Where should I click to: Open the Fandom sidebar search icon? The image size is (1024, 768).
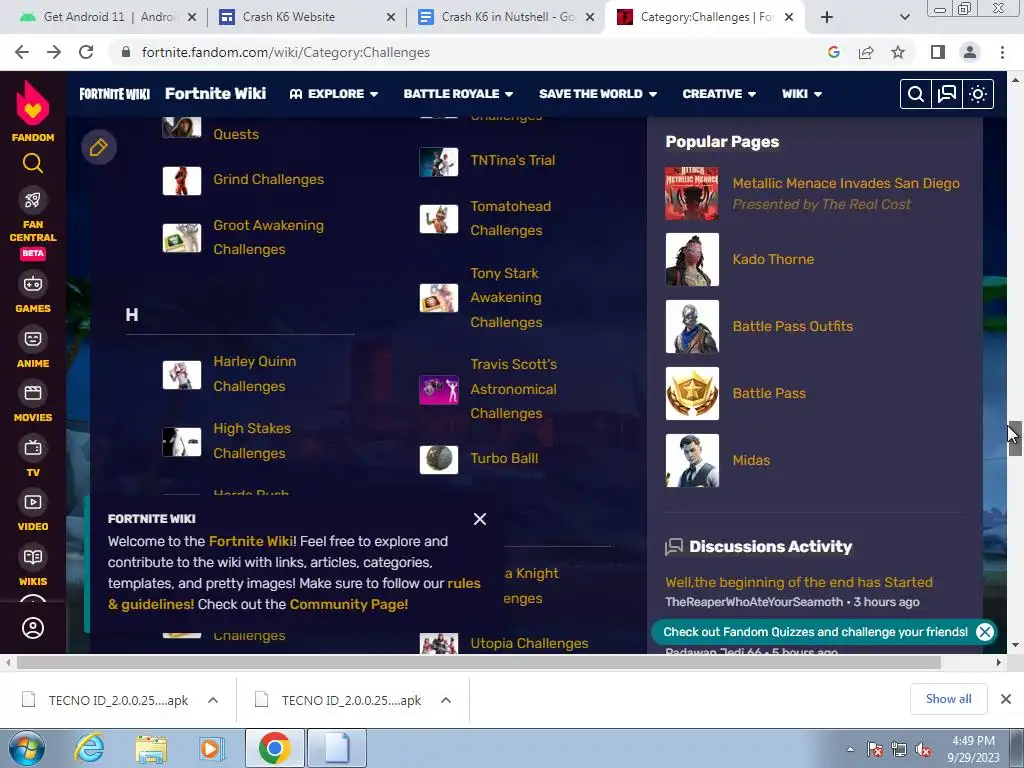pyautogui.click(x=33, y=163)
